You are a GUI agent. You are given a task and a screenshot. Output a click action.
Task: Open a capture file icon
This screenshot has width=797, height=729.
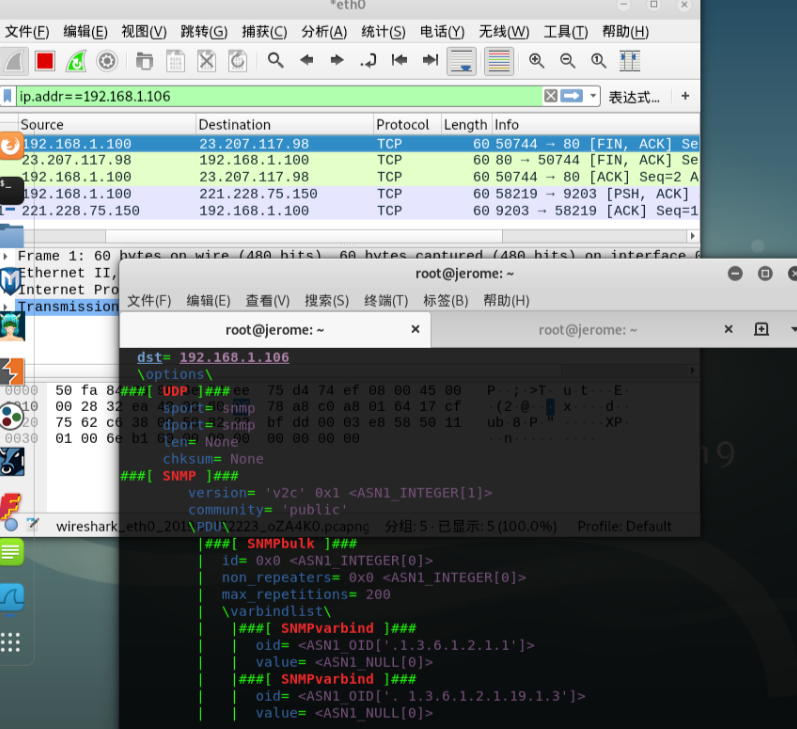click(x=144, y=62)
